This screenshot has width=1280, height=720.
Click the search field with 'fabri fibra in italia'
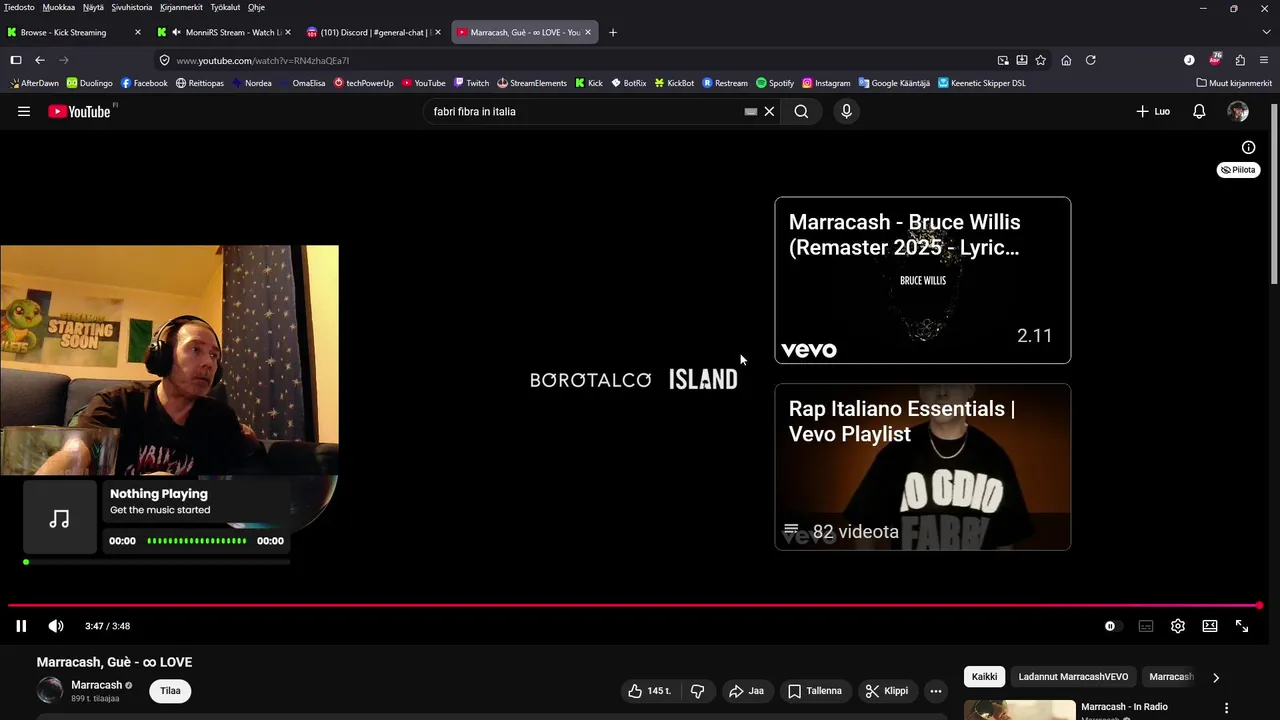click(x=585, y=111)
